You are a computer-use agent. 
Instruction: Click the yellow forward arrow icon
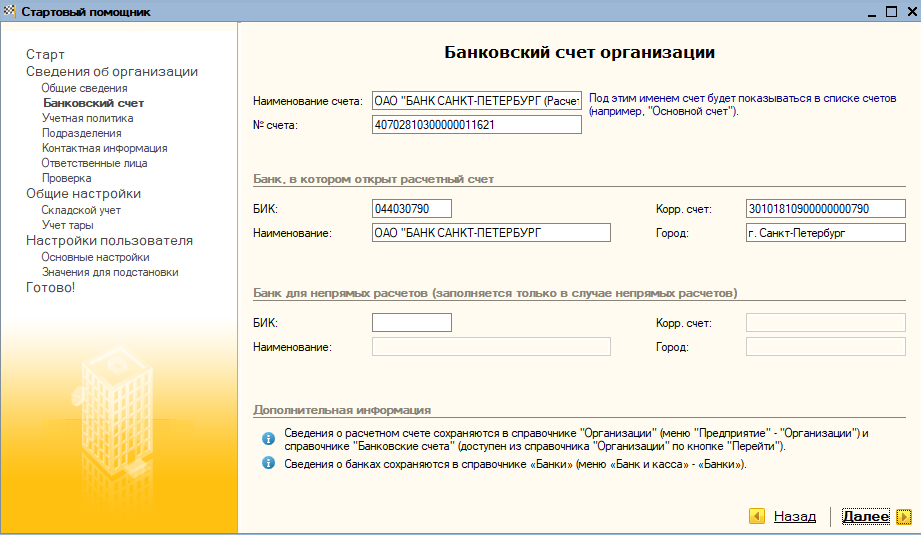pyautogui.click(x=904, y=516)
